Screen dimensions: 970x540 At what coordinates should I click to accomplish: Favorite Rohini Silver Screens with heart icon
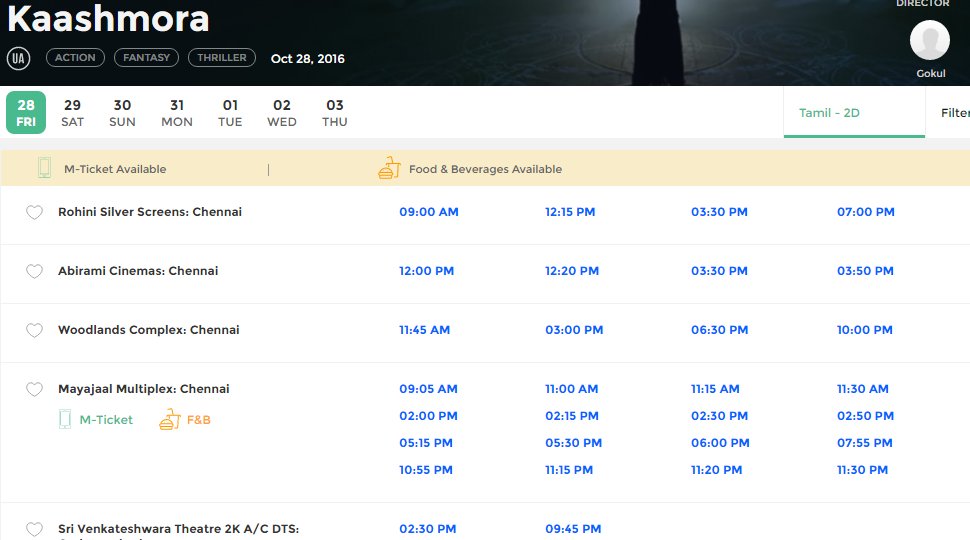(35, 212)
